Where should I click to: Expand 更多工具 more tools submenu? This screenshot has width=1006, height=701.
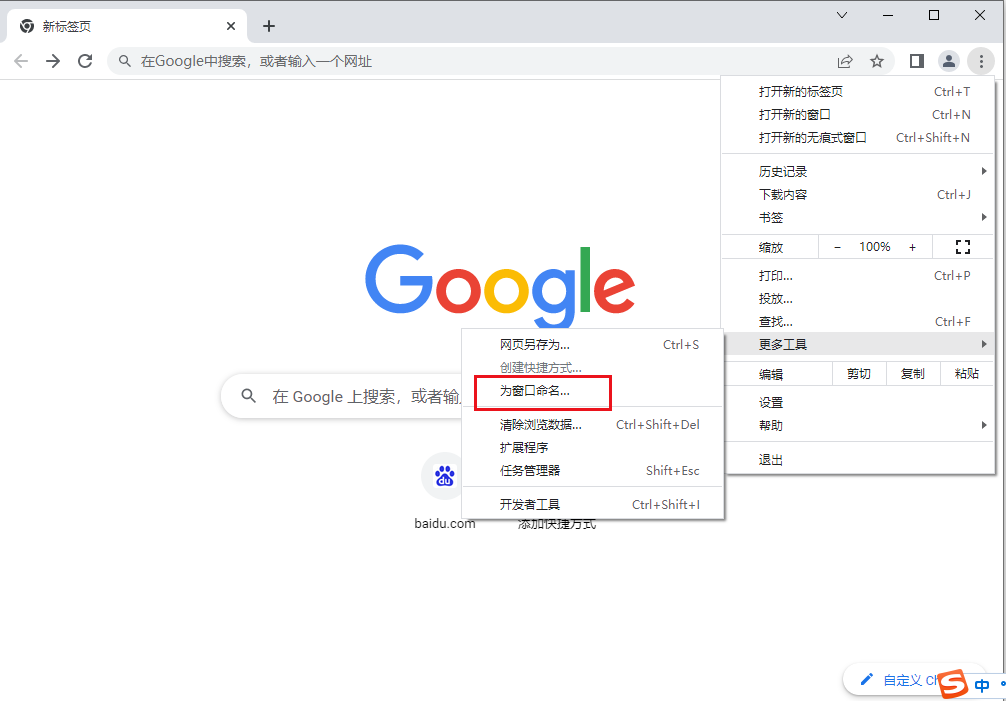[x=858, y=344]
